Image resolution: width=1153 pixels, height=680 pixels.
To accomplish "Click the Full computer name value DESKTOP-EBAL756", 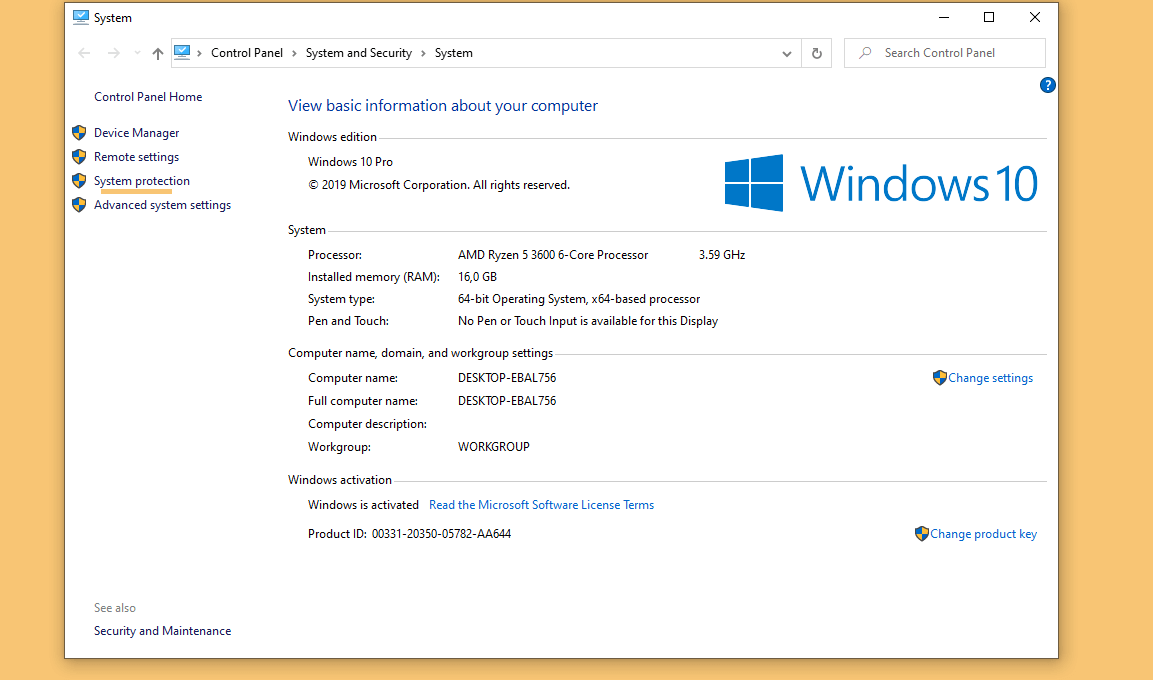I will [x=507, y=401].
